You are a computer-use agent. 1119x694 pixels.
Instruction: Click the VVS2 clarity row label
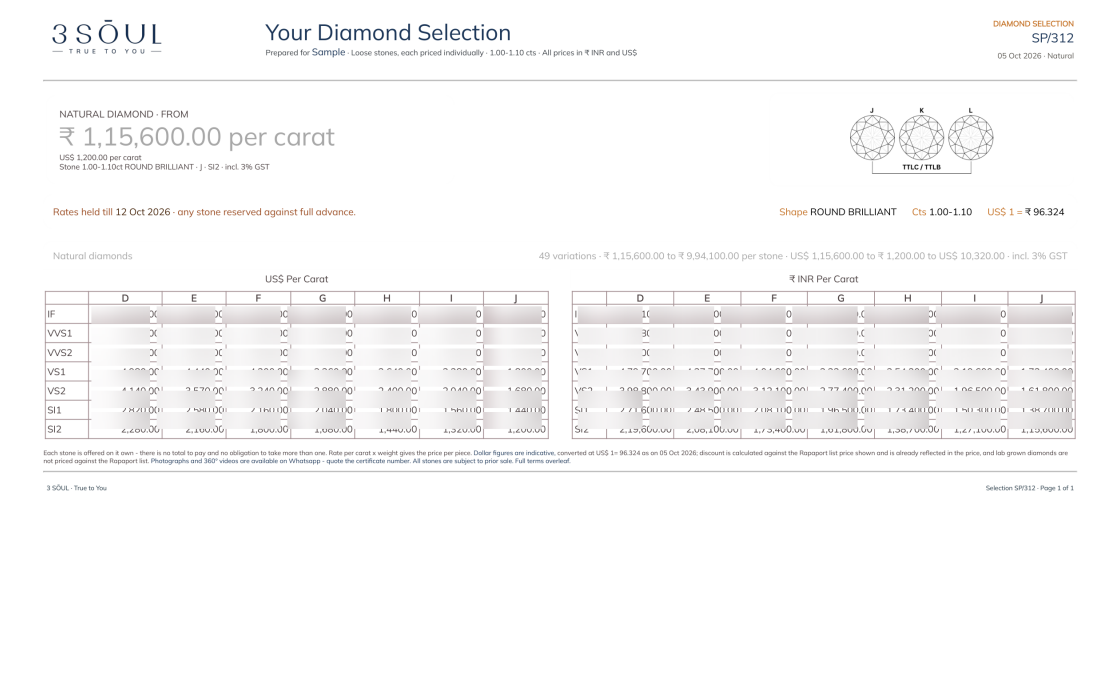tap(60, 353)
